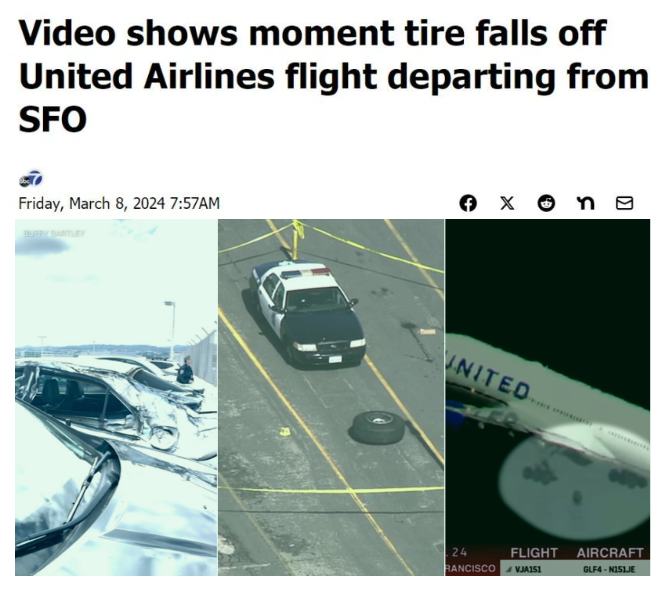Click the fallen tire on the pavement
Image resolution: width=667 pixels, height=589 pixels.
tap(378, 427)
